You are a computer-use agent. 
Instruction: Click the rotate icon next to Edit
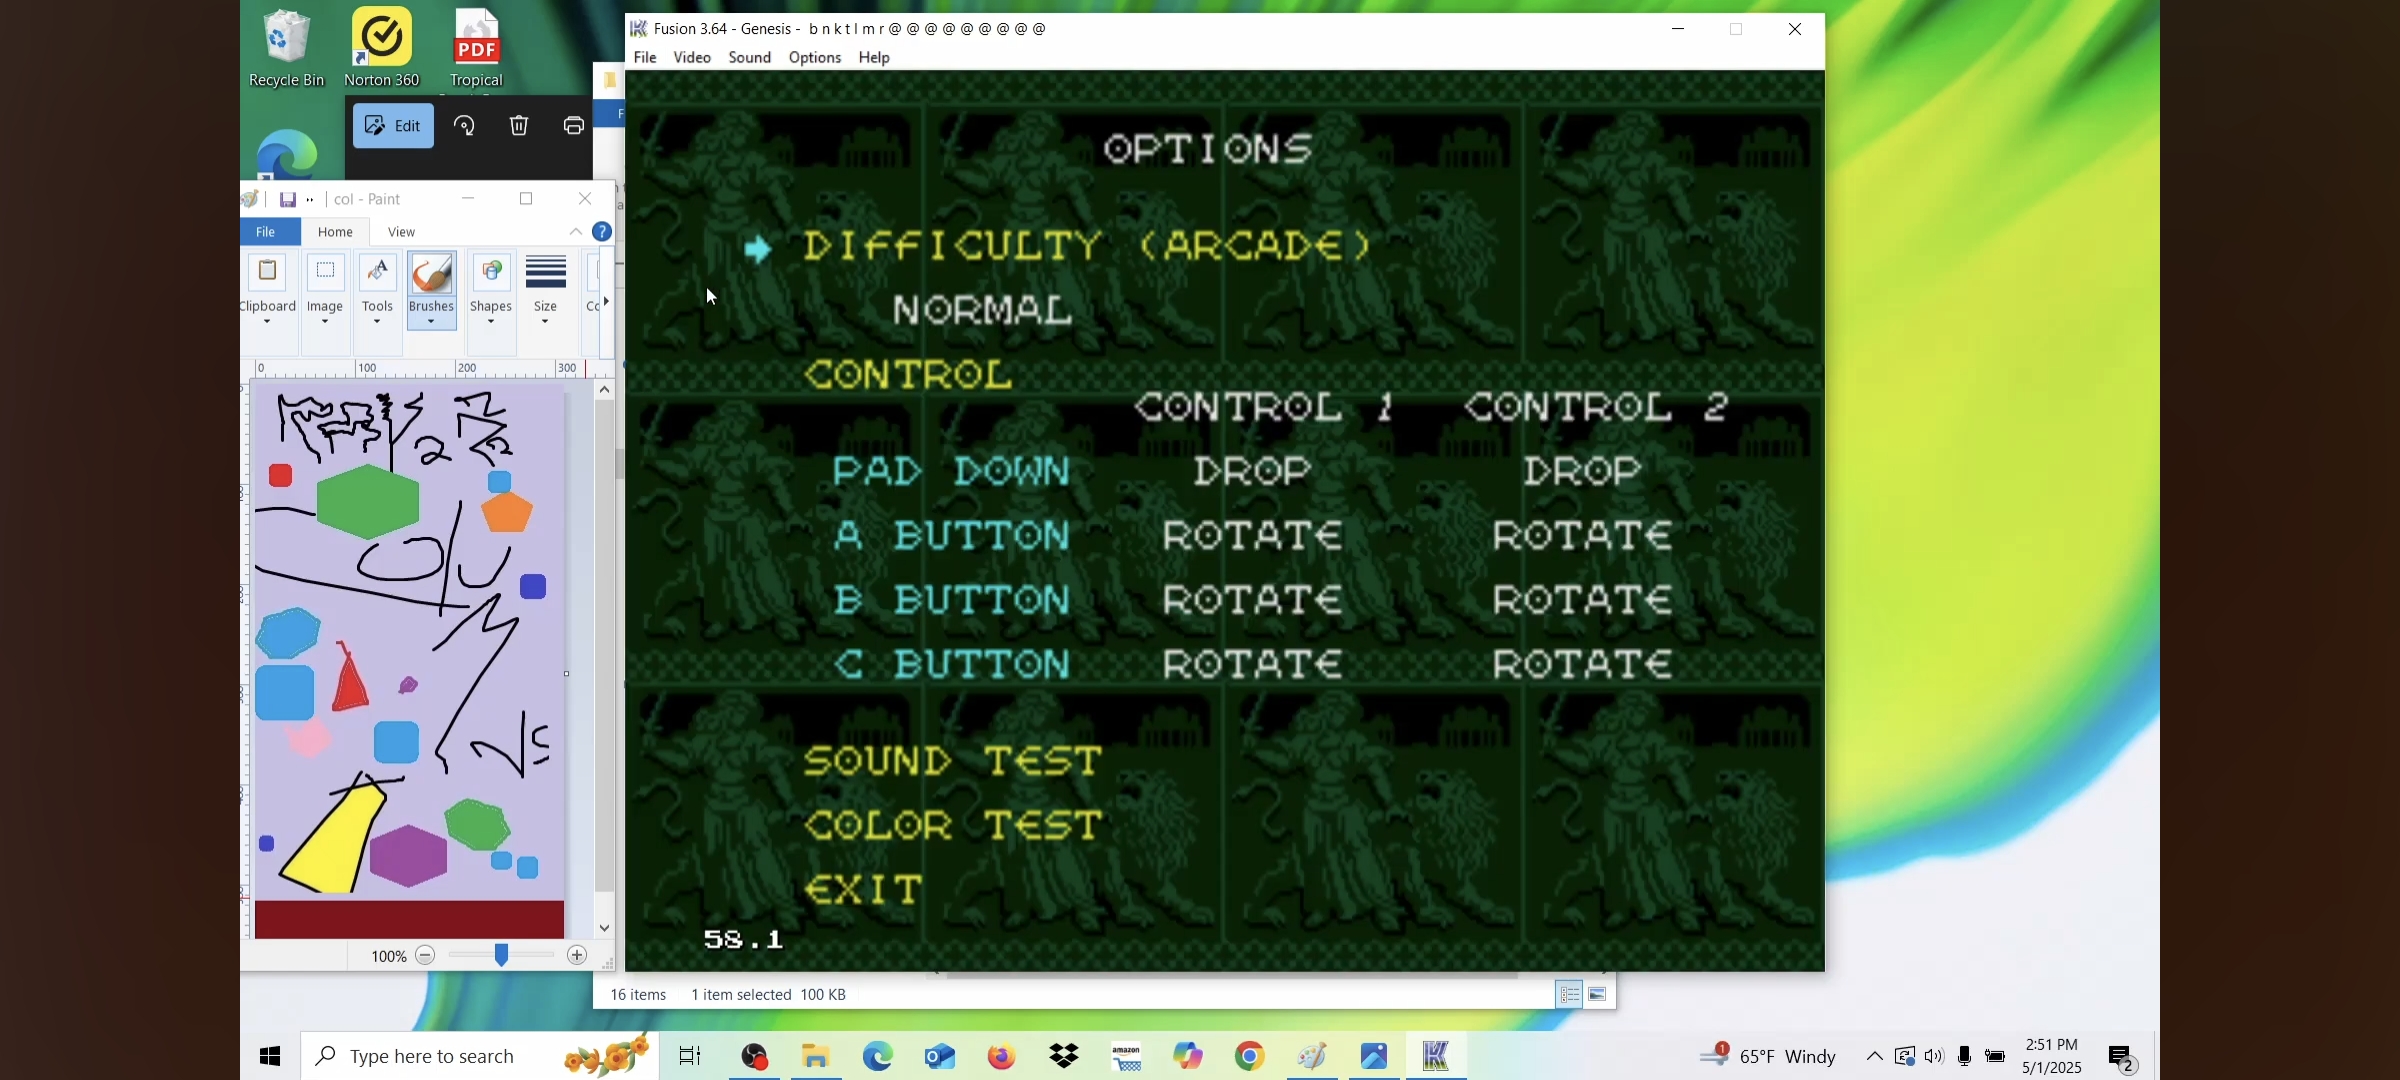(x=465, y=126)
